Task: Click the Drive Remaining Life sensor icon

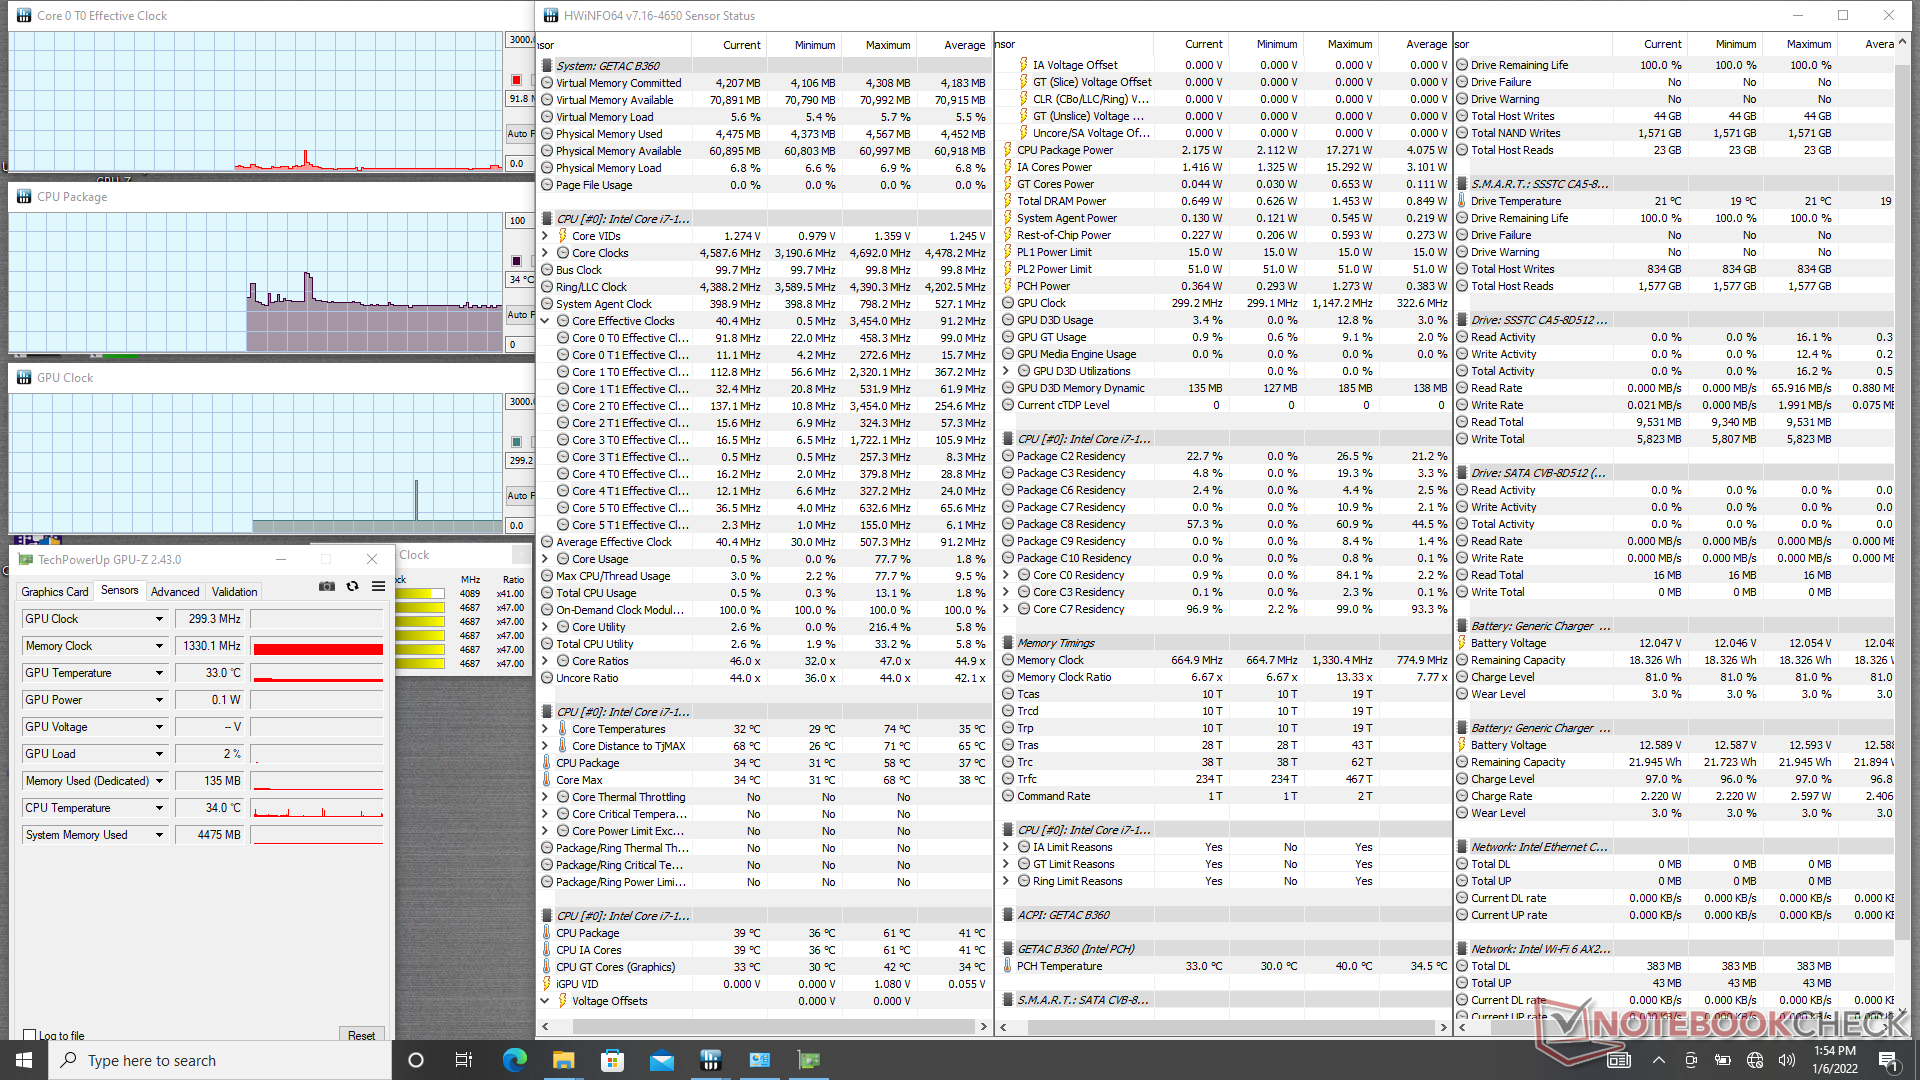Action: (1462, 65)
